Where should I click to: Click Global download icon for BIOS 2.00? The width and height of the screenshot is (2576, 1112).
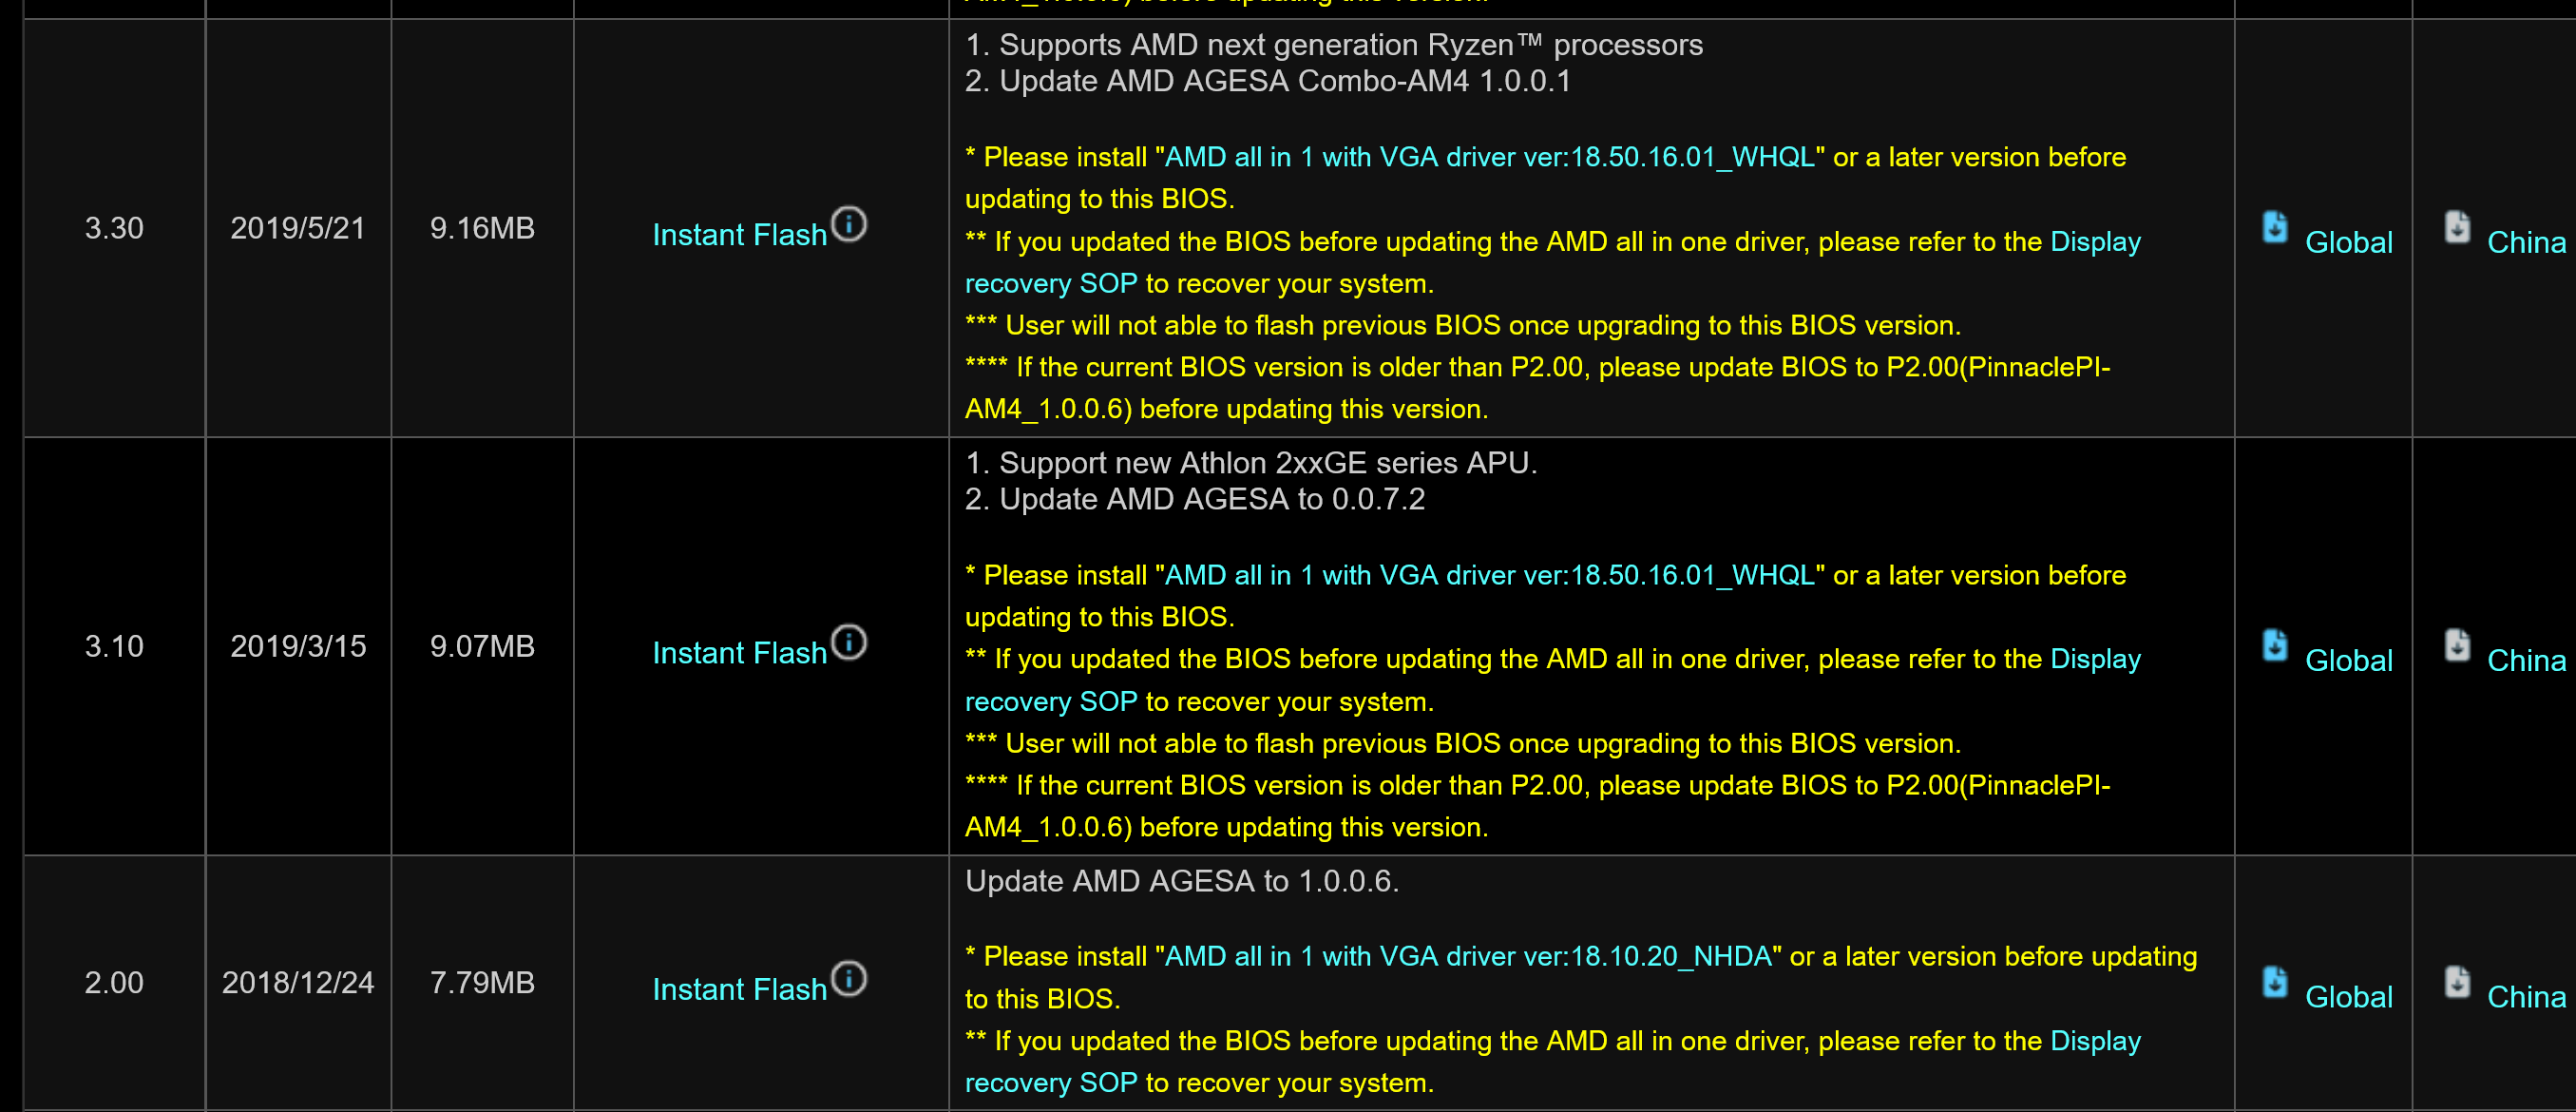[2275, 982]
